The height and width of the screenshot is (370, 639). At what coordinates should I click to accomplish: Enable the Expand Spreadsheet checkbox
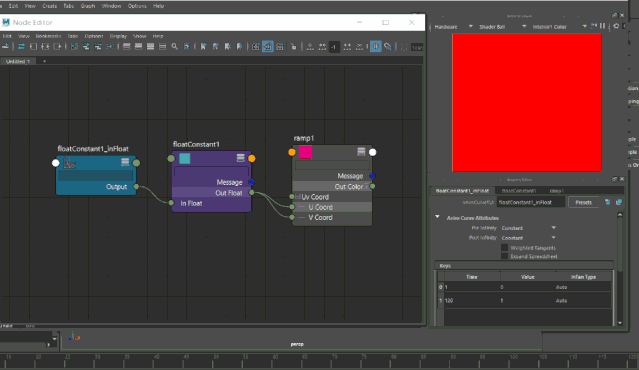point(505,256)
